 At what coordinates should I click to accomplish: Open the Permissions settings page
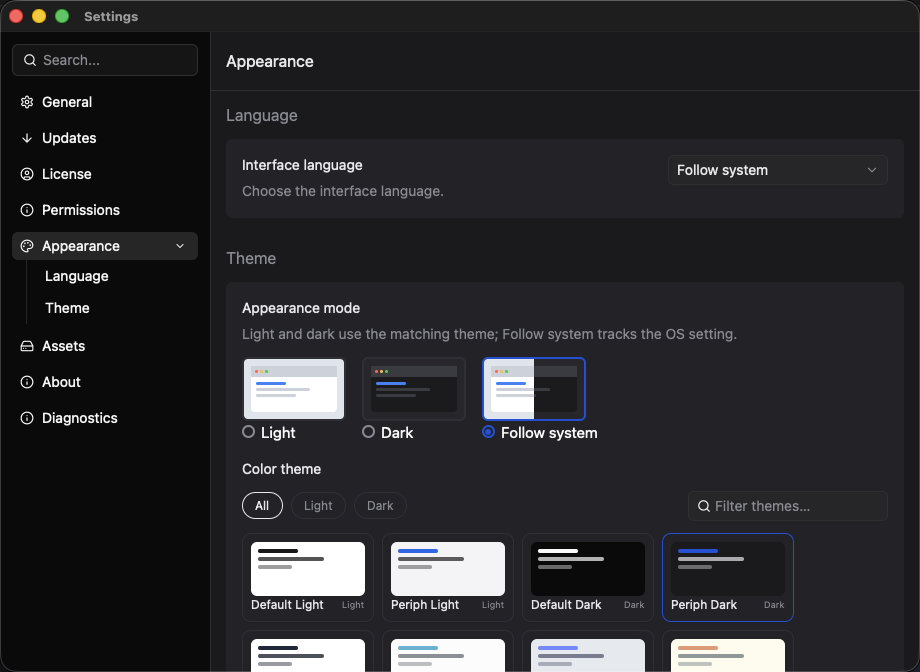tap(105, 210)
